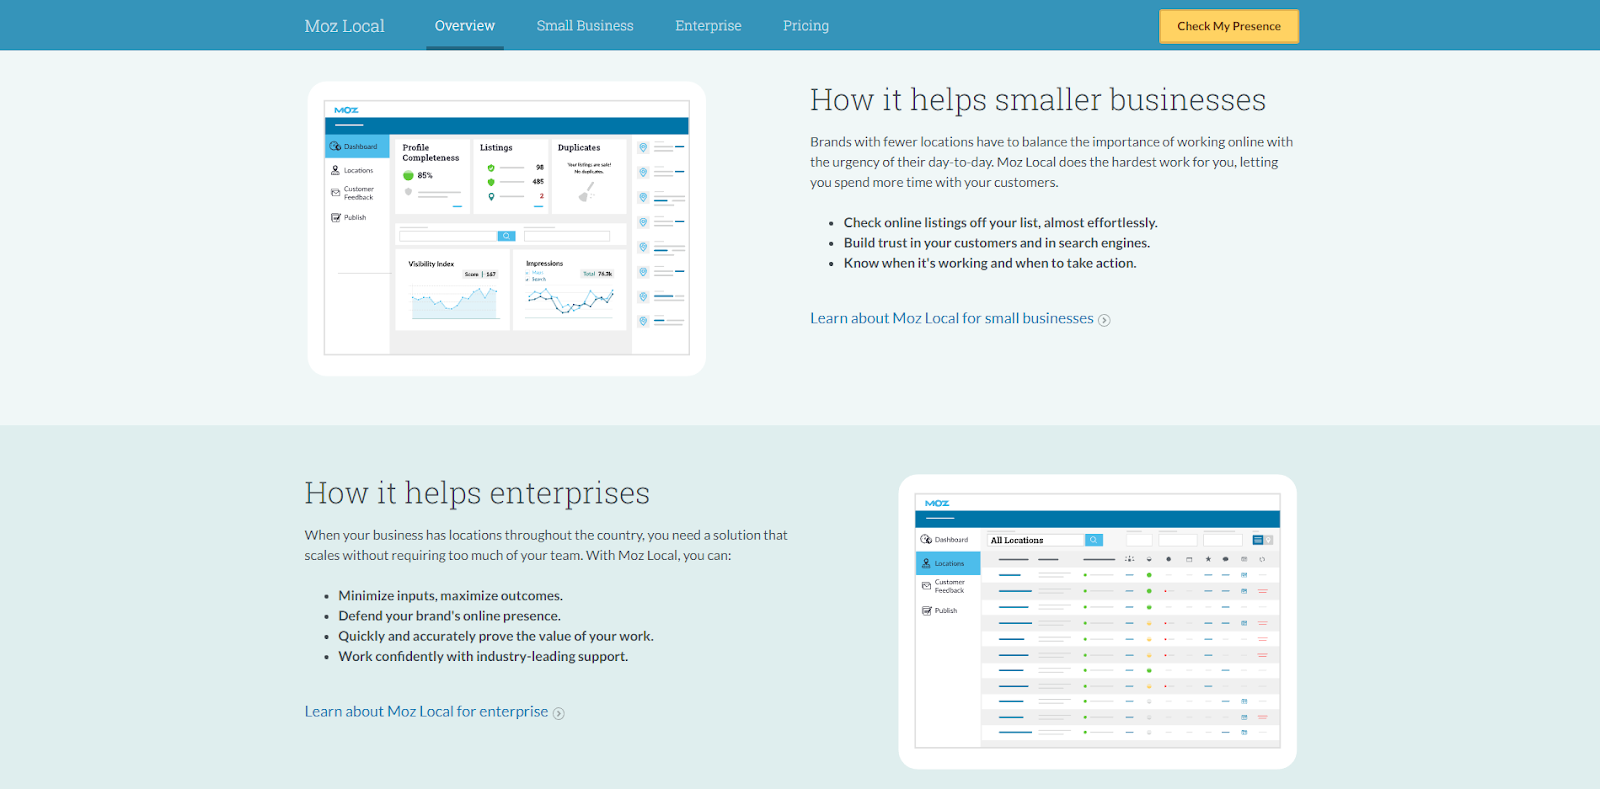The image size is (1600, 789).
Task: Switch to the Overview tab
Action: [x=464, y=26]
